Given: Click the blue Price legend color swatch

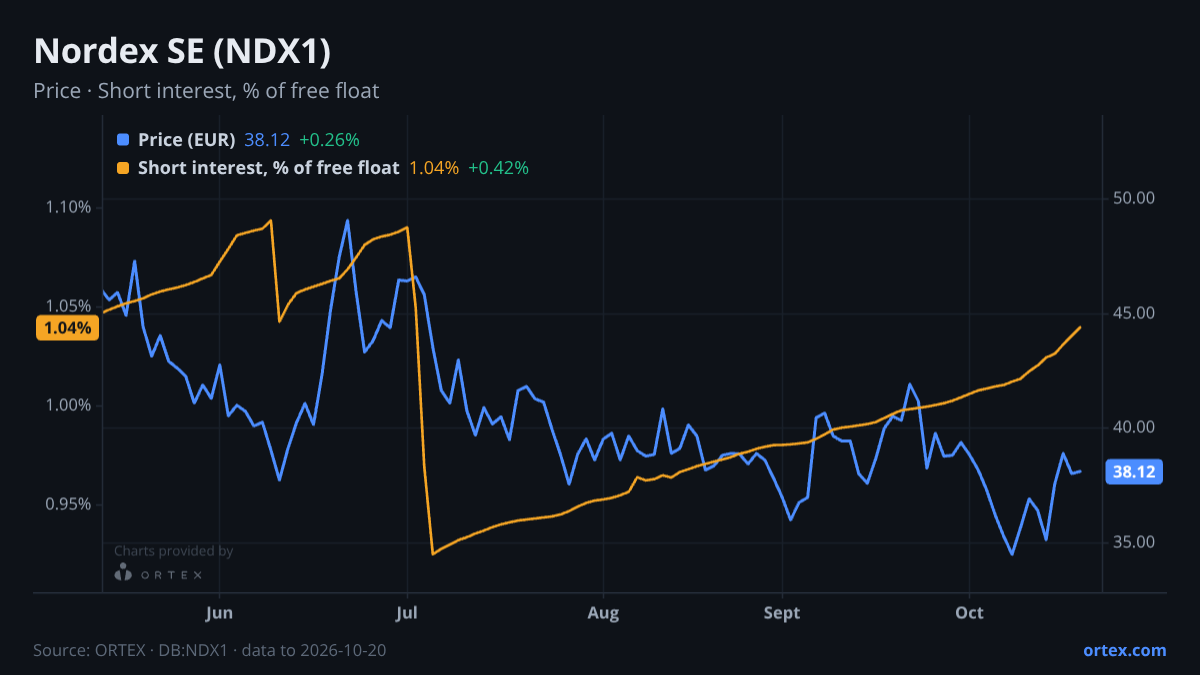Looking at the screenshot, I should click(x=123, y=140).
